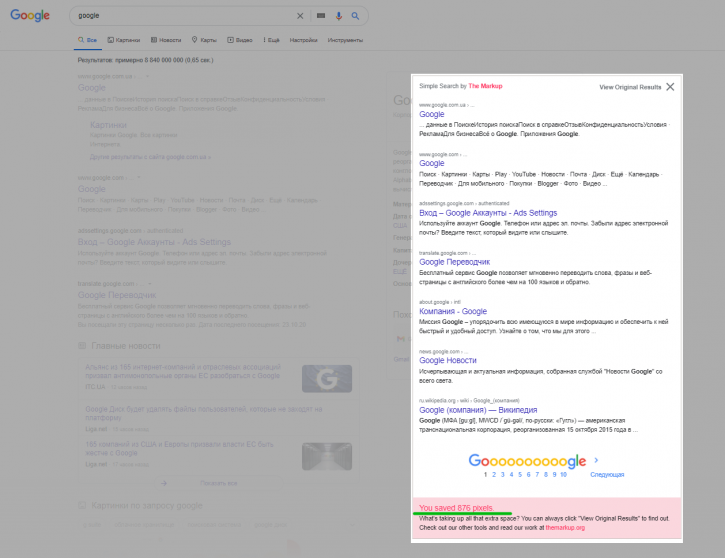The height and width of the screenshot is (558, 725).
Task: Start voice search with microphone icon
Action: point(339,16)
